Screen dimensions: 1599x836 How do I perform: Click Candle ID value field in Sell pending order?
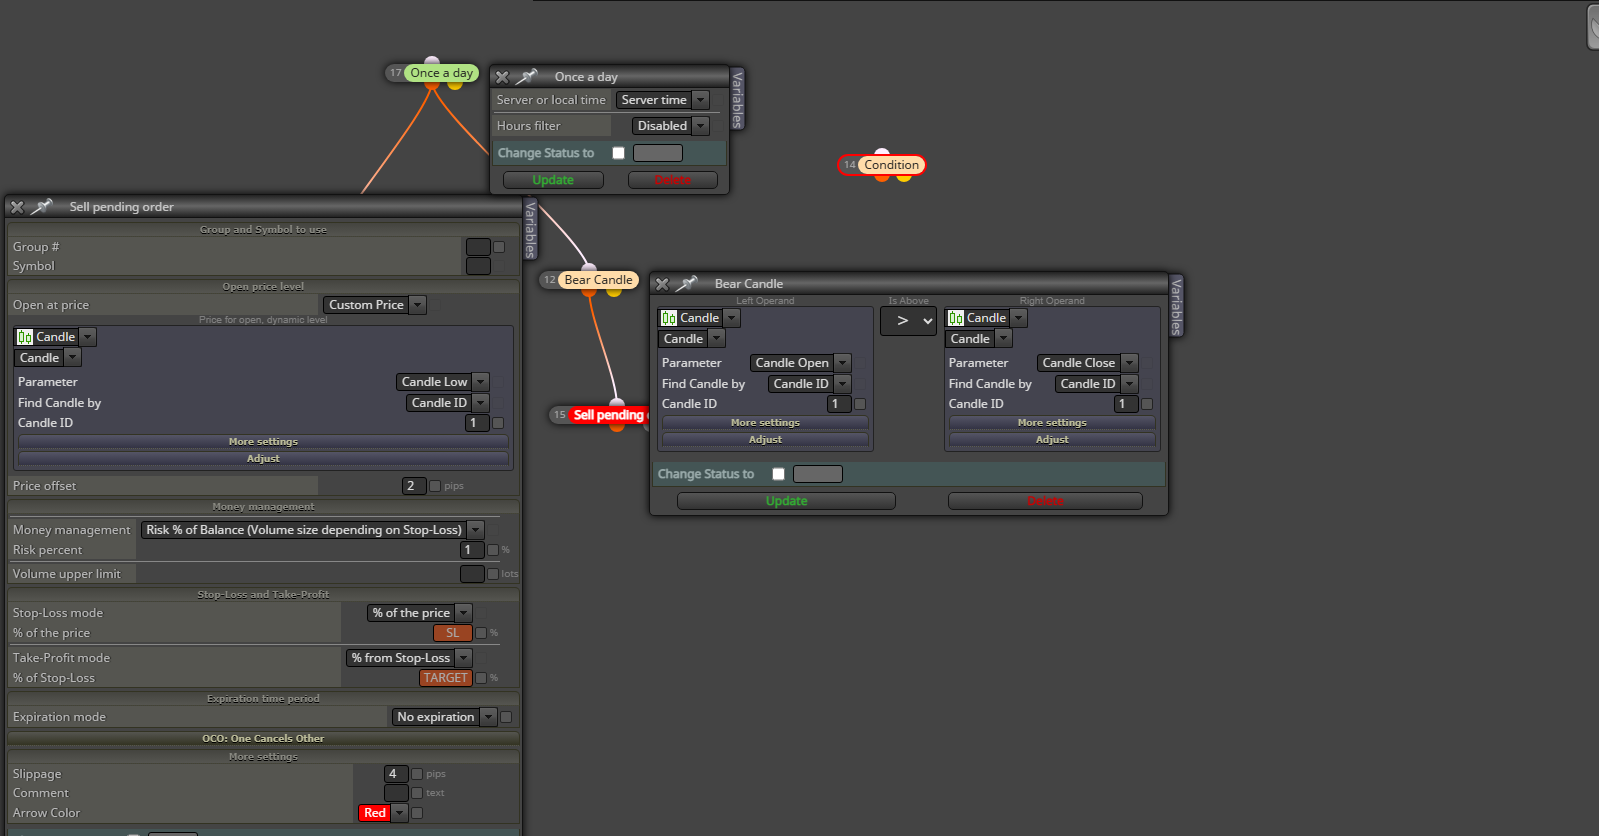pyautogui.click(x=477, y=423)
